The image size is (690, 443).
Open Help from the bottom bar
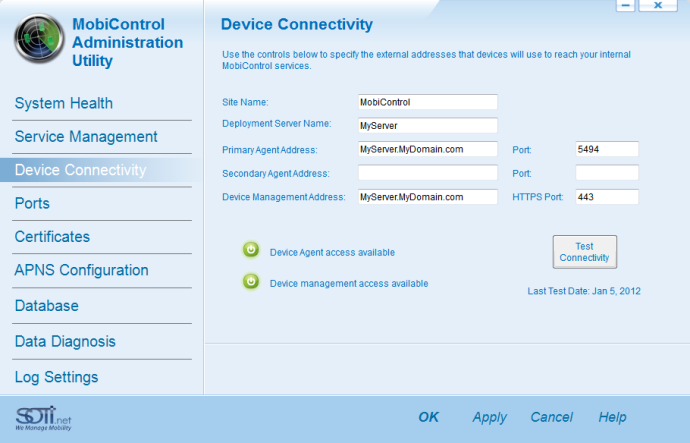click(612, 417)
